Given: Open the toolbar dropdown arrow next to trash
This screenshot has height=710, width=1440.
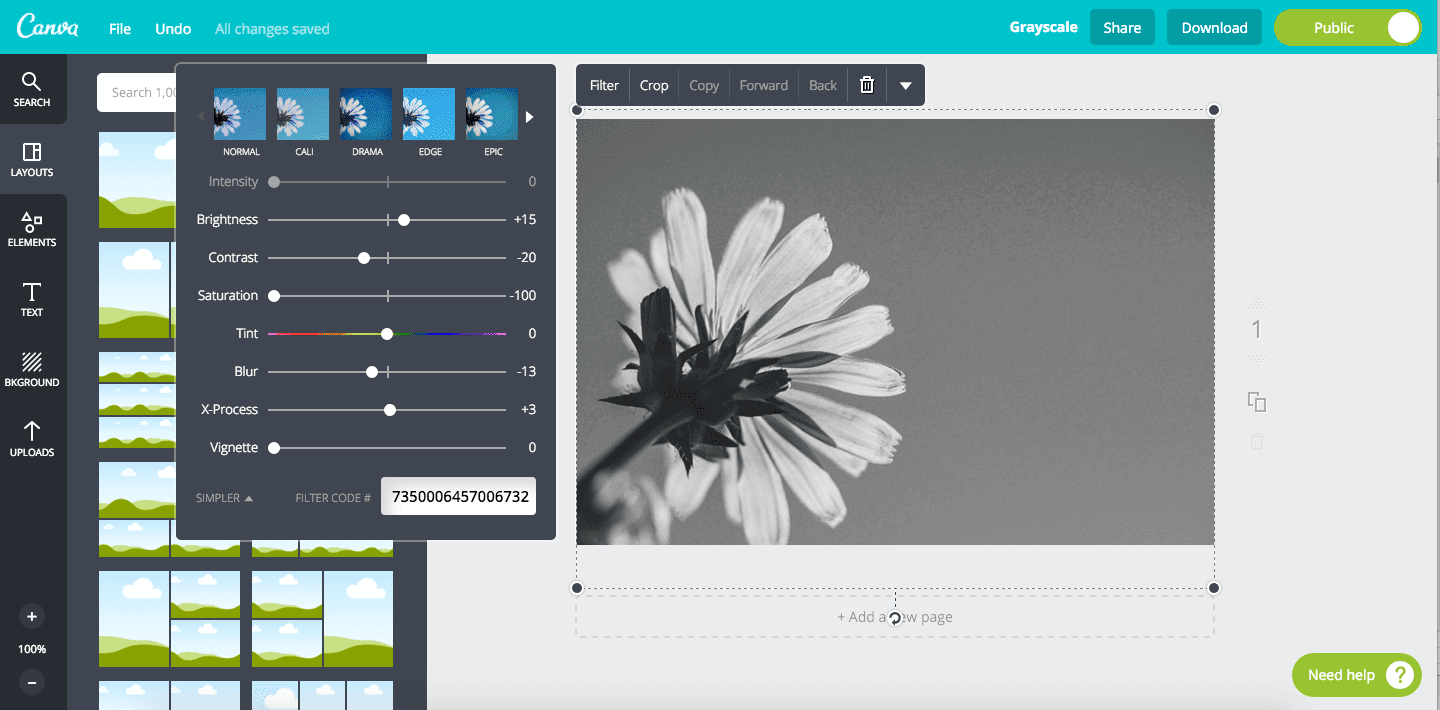Looking at the screenshot, I should click(905, 85).
